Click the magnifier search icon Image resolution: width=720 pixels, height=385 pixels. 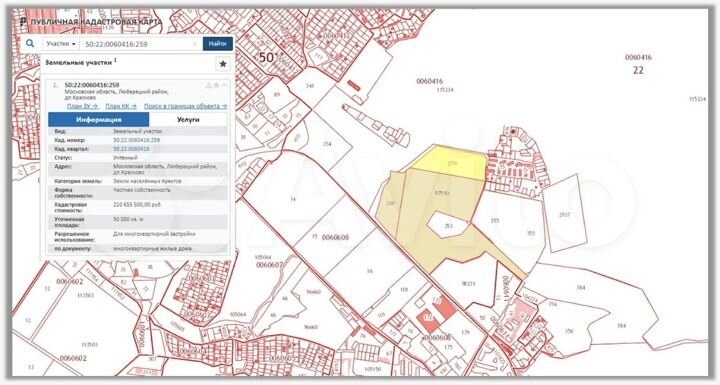pyautogui.click(x=30, y=44)
